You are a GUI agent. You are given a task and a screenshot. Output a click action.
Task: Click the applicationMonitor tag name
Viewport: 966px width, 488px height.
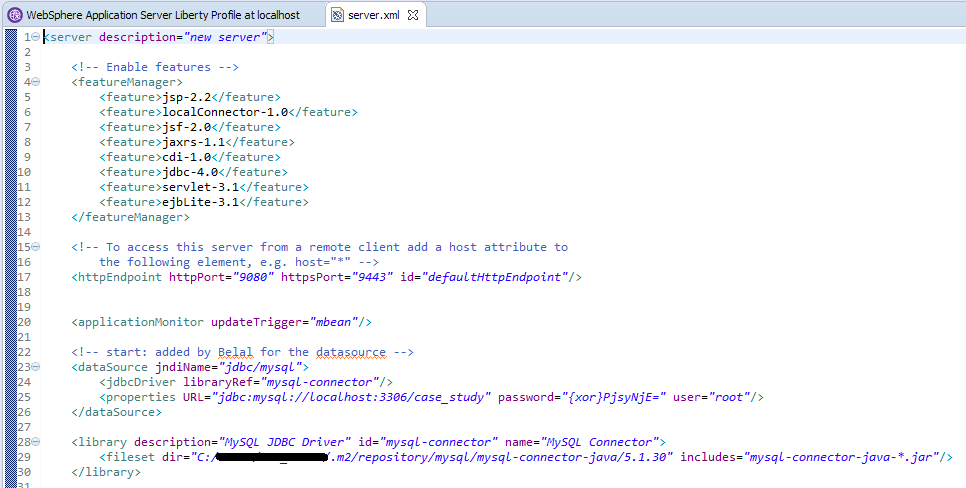(x=140, y=322)
